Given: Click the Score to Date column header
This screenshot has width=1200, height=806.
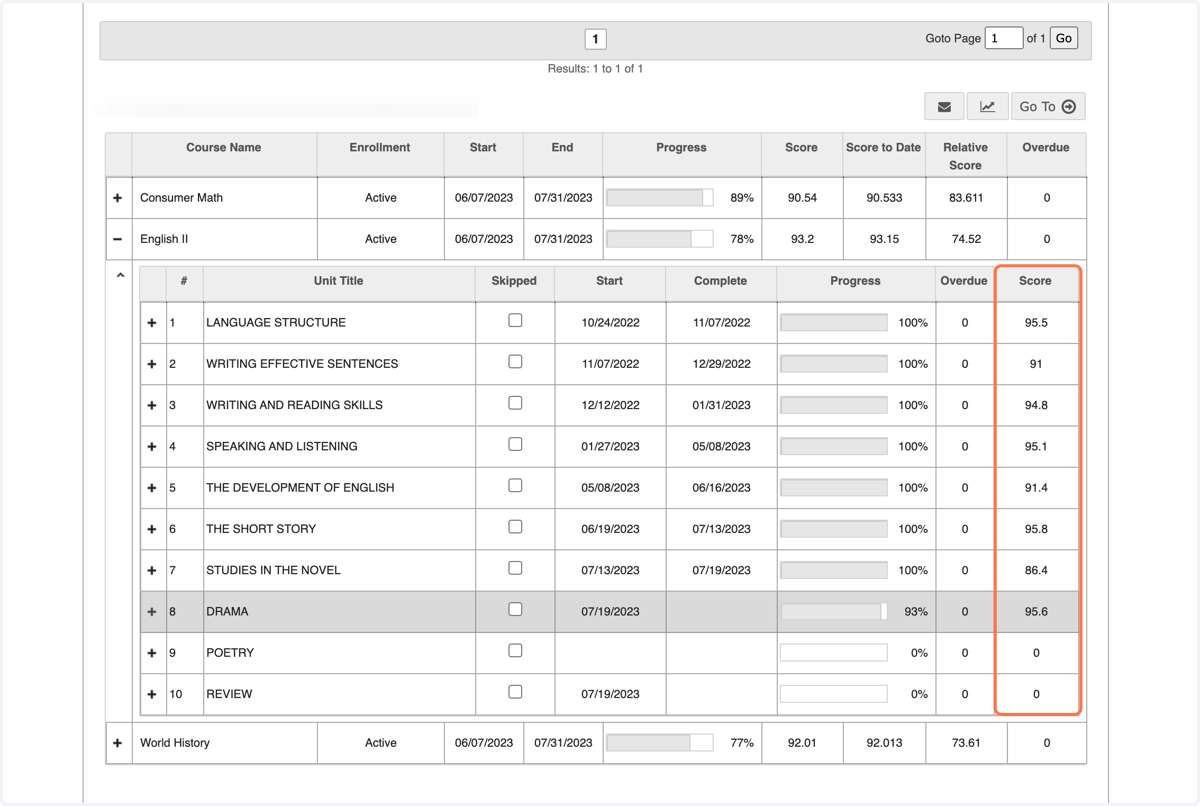Looking at the screenshot, I should click(883, 156).
